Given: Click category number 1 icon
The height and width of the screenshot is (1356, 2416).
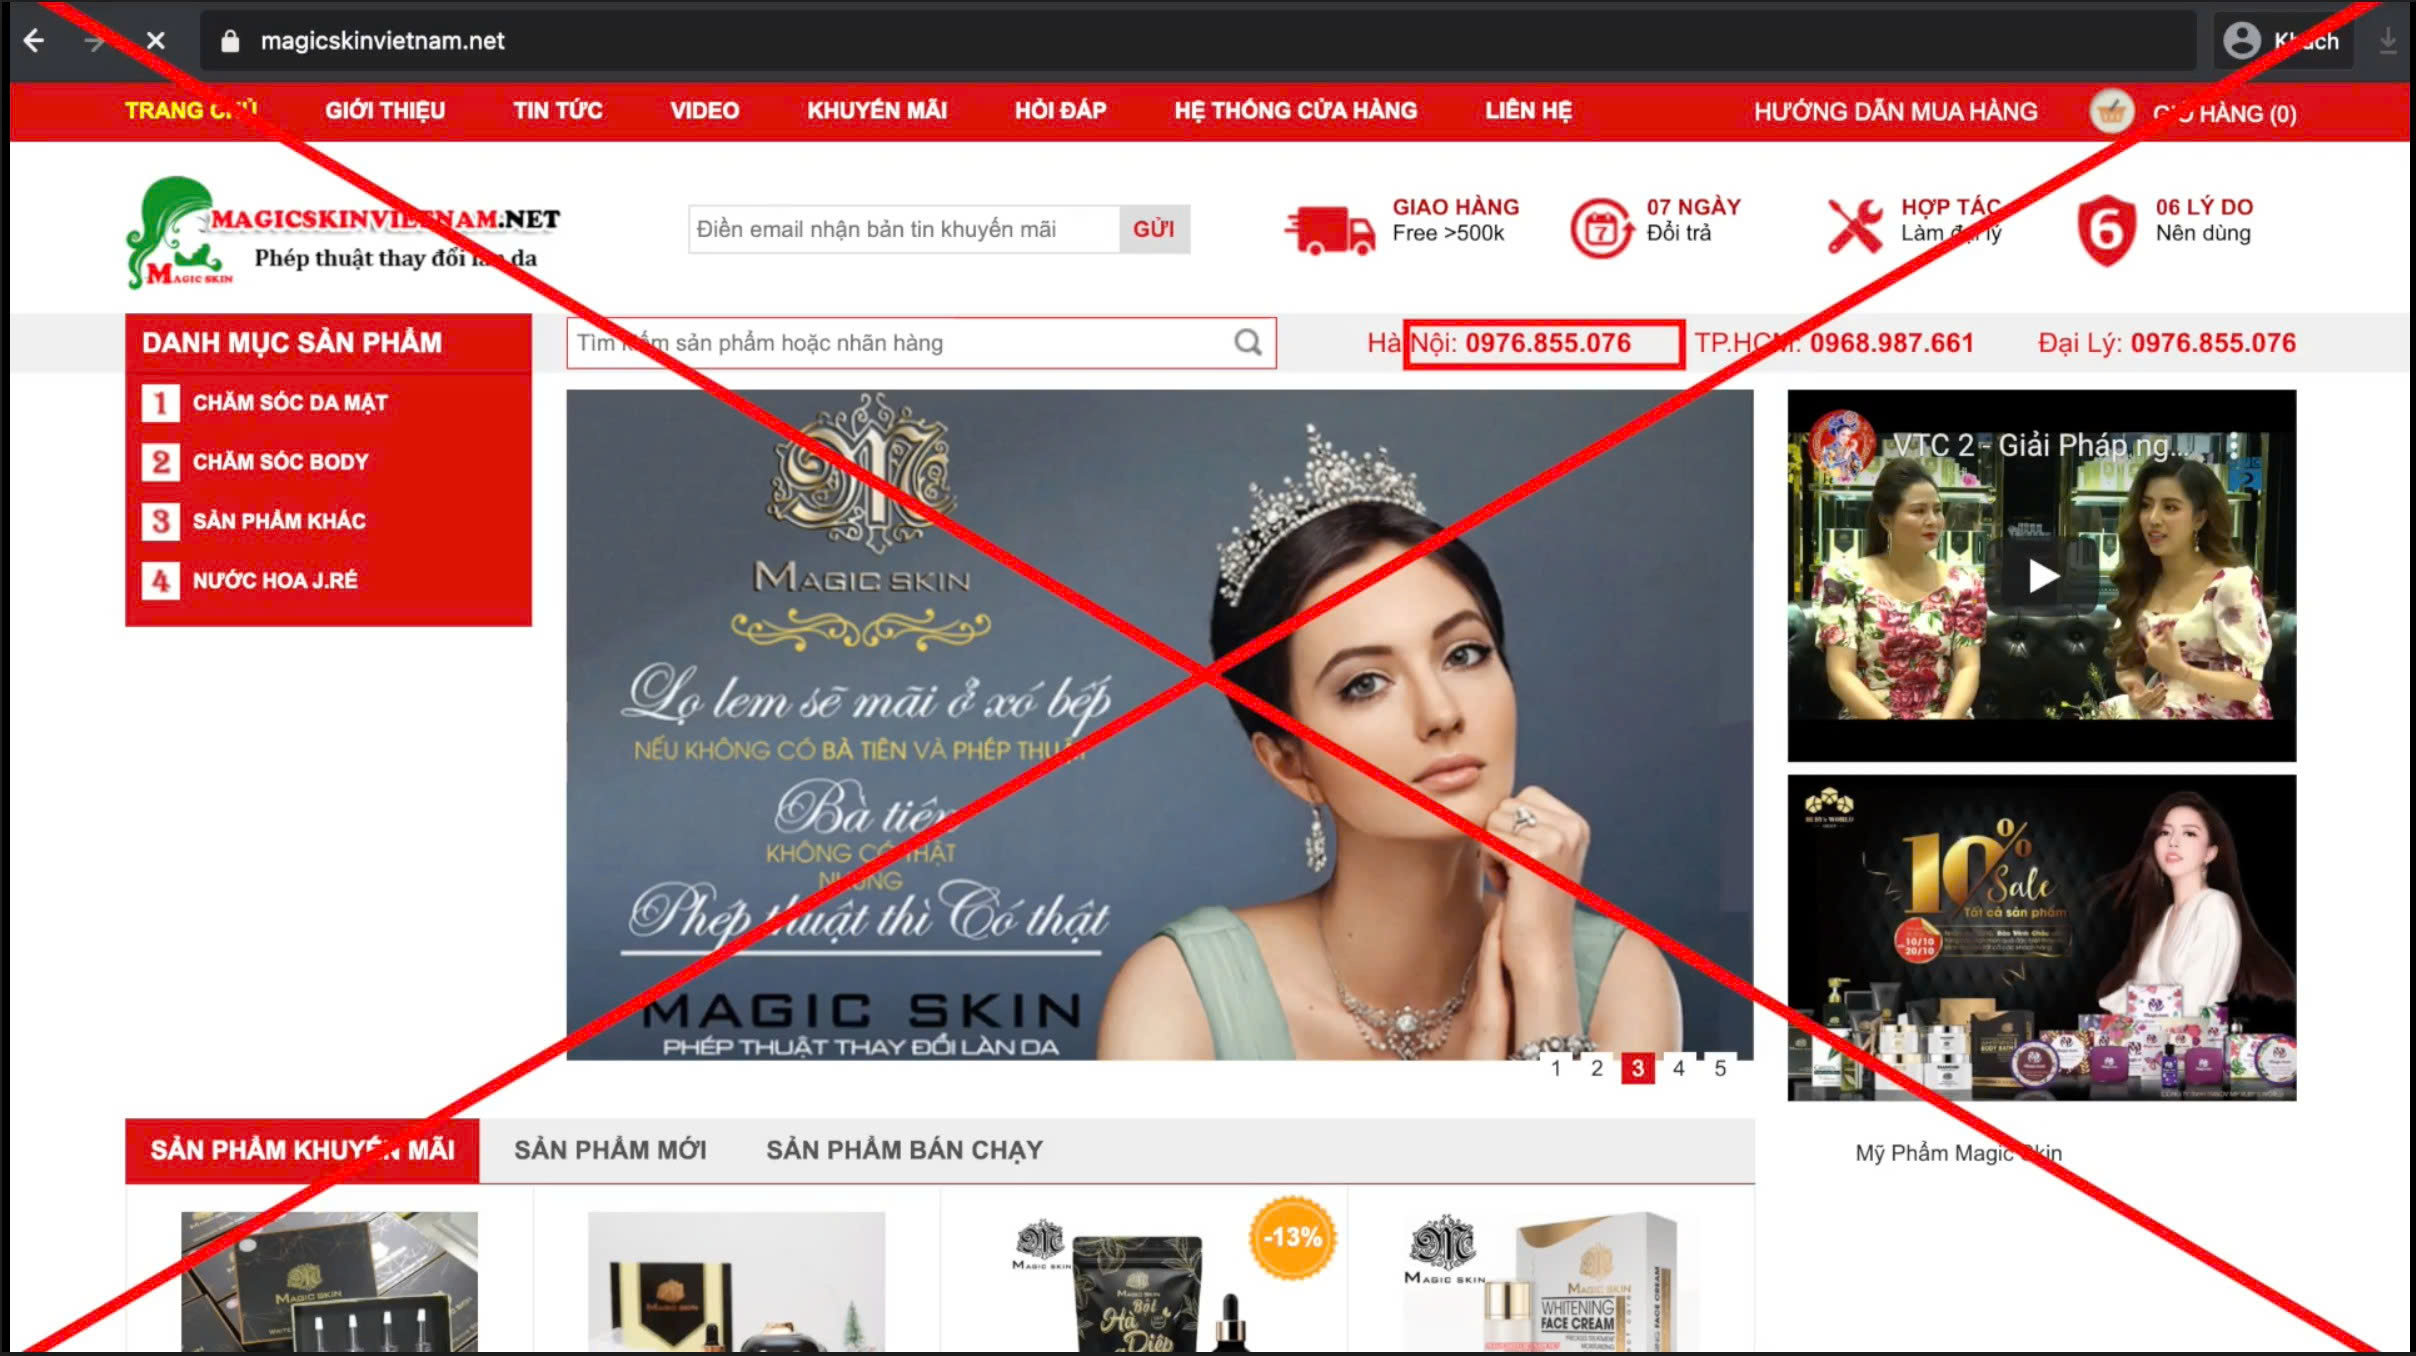Looking at the screenshot, I should tap(160, 403).
